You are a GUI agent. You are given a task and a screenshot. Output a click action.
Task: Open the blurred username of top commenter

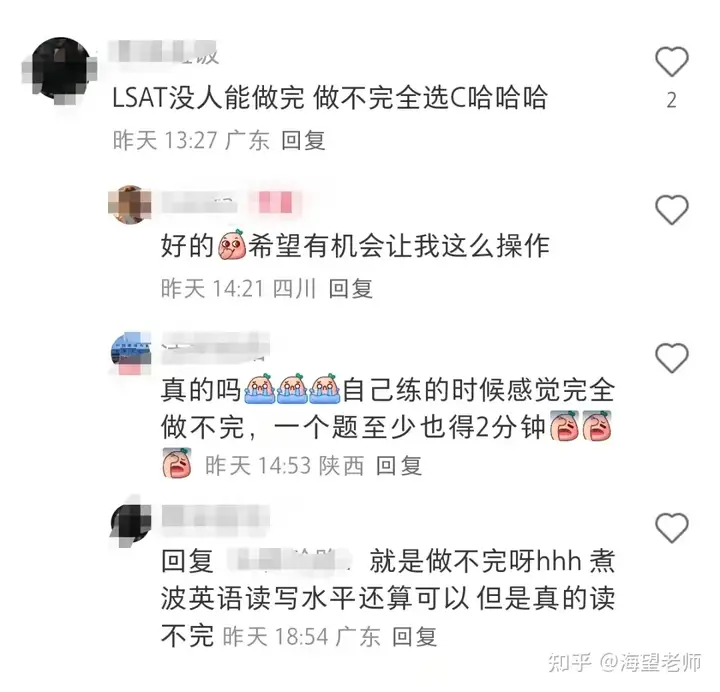click(x=165, y=54)
